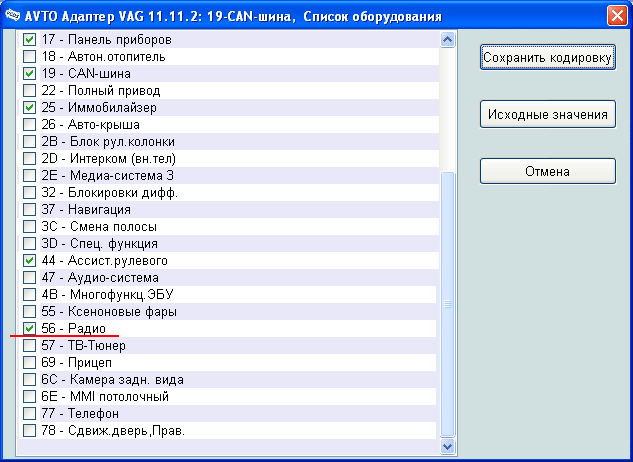Check 37 - Навигация item
The height and width of the screenshot is (462, 633).
click(x=30, y=209)
